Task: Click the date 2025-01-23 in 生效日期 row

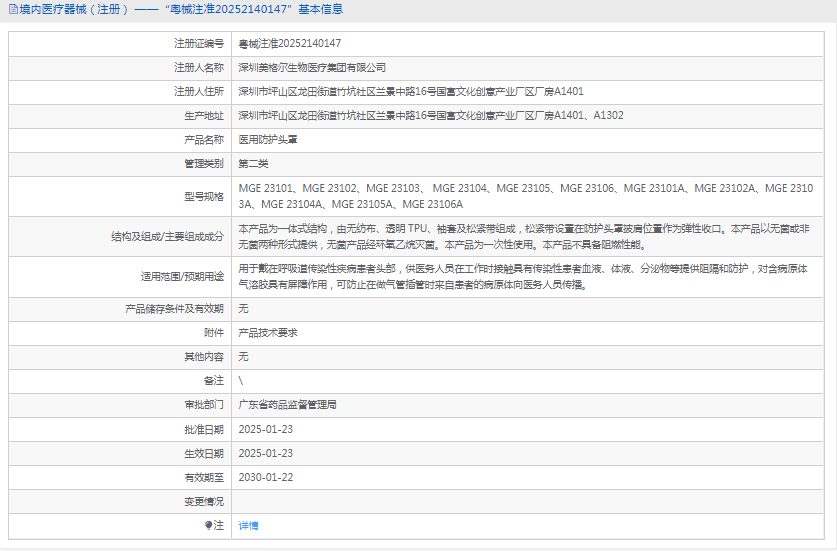Action: pyautogui.click(x=266, y=453)
